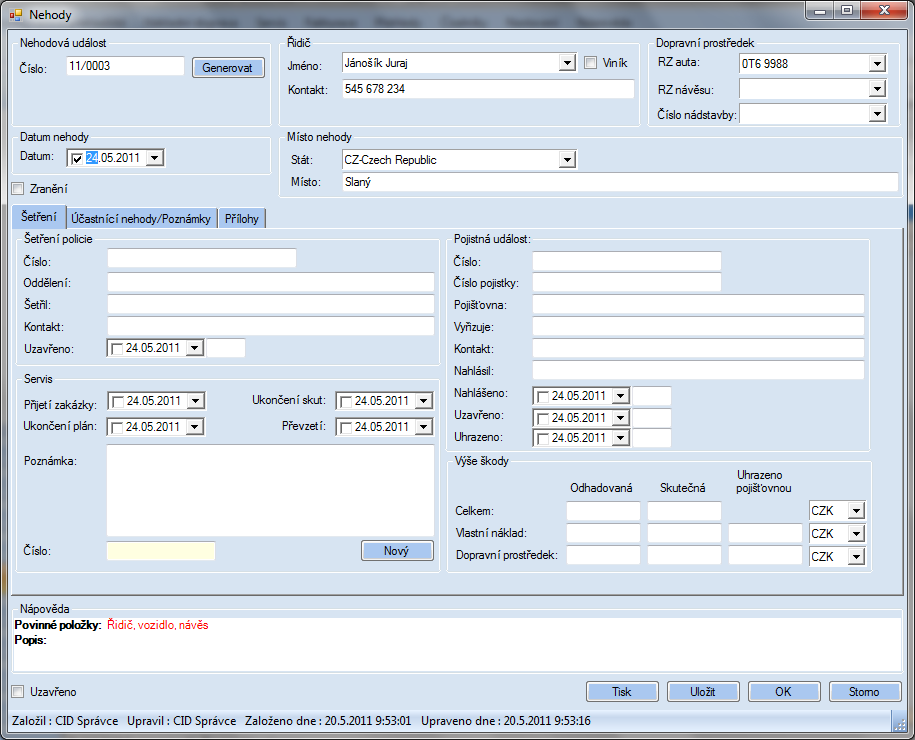Focus the Vyřizuje input field

coord(698,327)
